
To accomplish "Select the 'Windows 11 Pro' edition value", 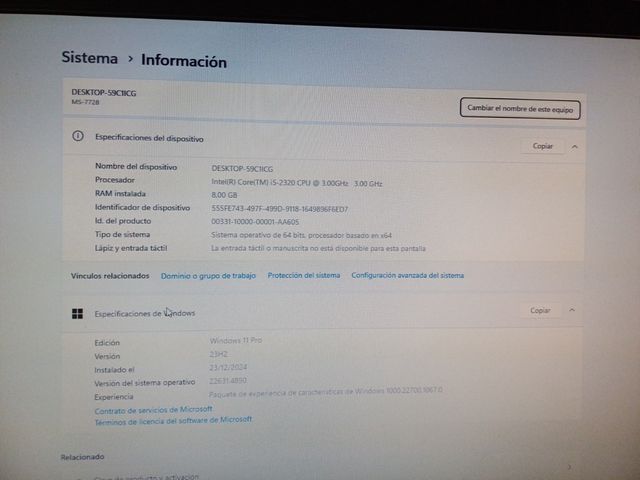I will pos(236,340).
